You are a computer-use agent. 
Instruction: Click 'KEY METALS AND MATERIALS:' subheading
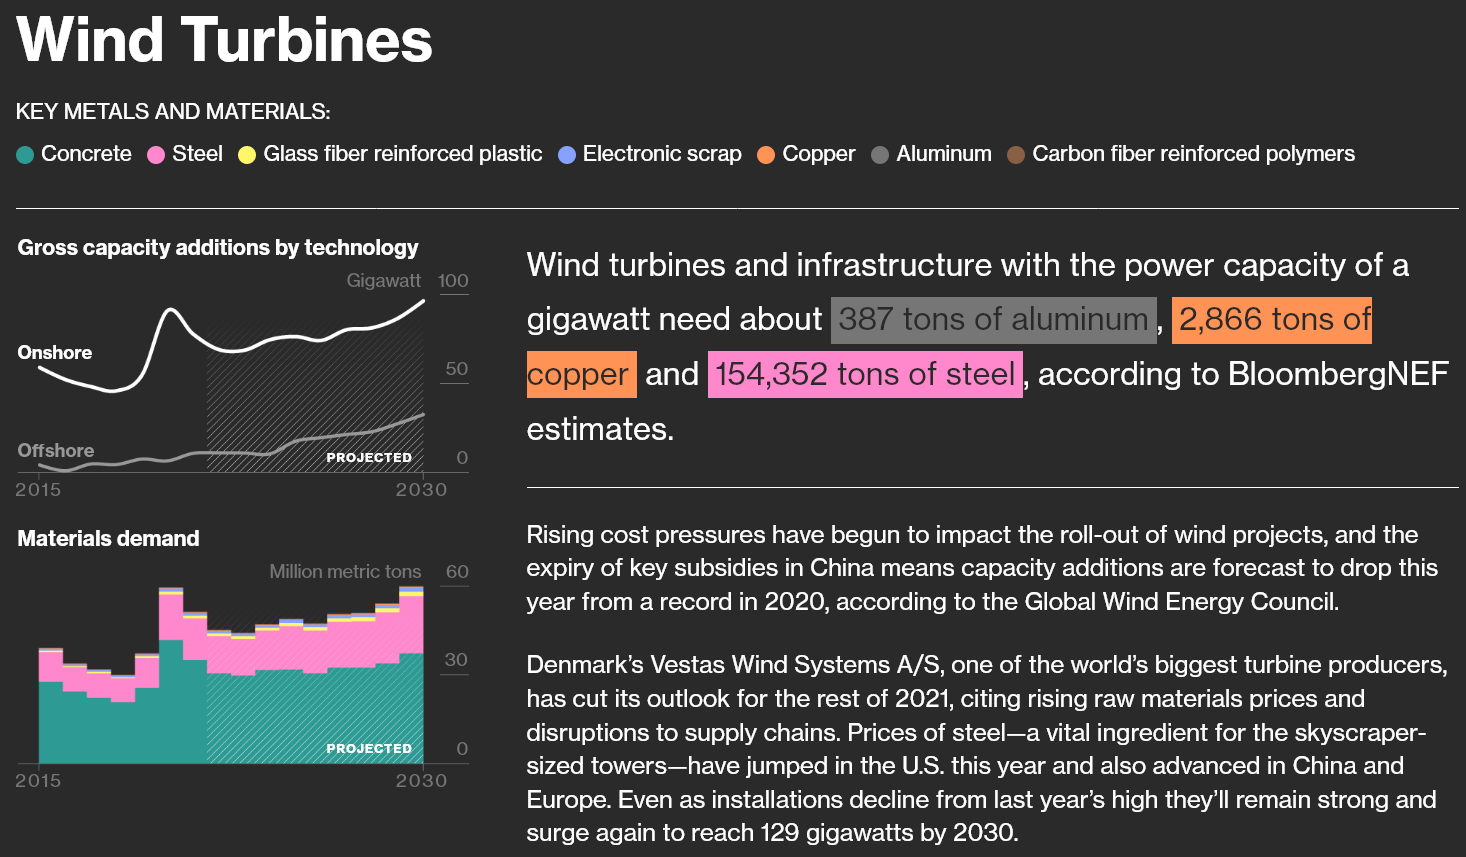click(173, 112)
